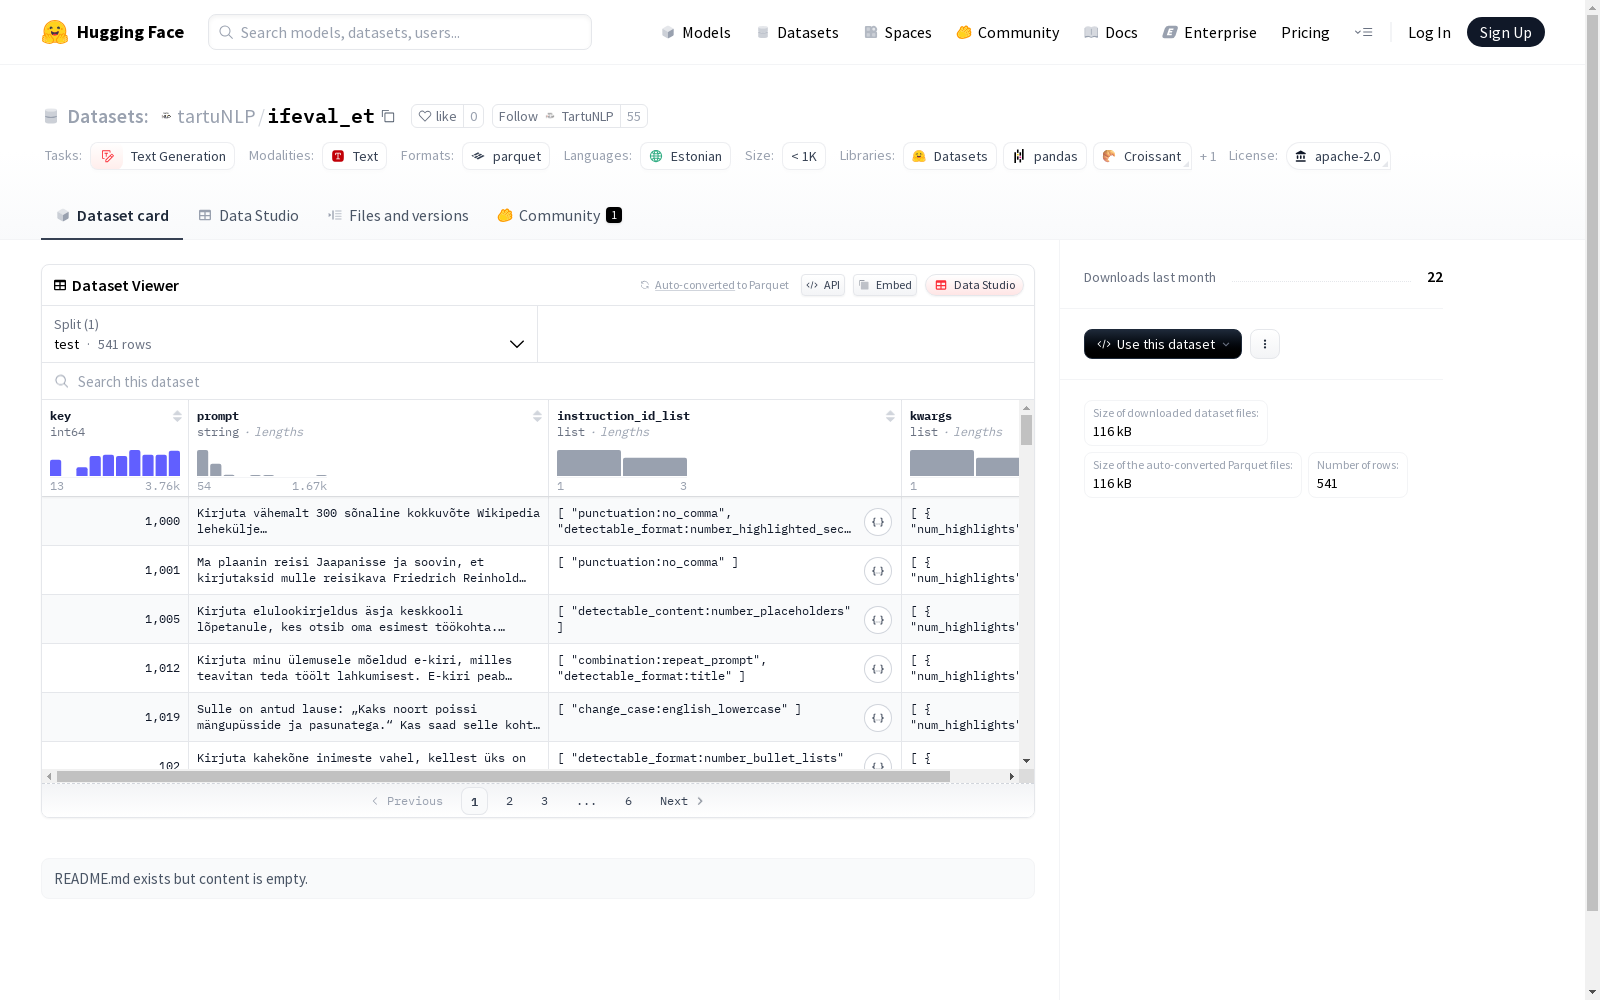This screenshot has width=1600, height=1000.
Task: Open the Split test dropdown
Action: [x=290, y=334]
